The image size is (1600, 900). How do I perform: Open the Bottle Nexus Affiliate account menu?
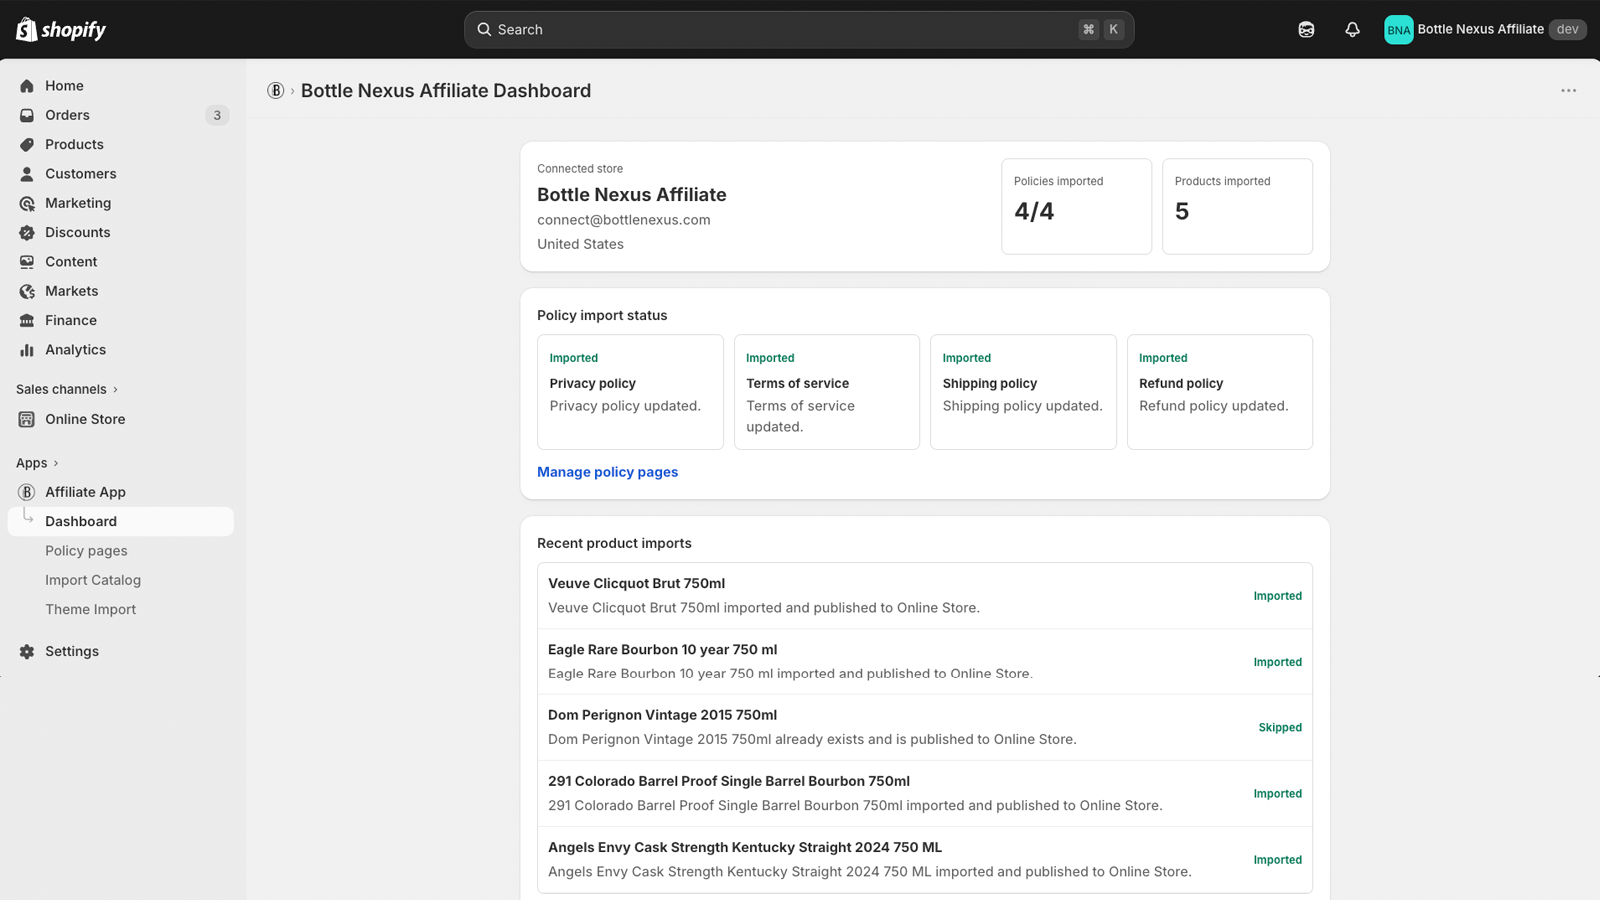(x=1485, y=30)
